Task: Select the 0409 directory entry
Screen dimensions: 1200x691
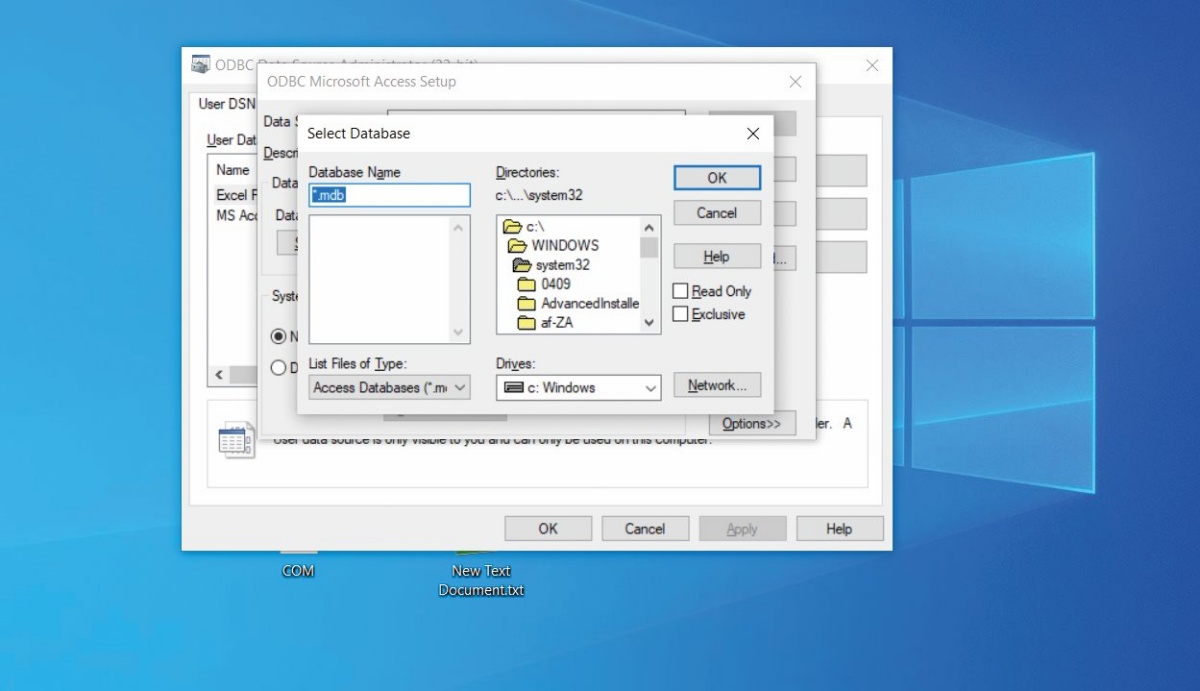Action: pos(556,284)
